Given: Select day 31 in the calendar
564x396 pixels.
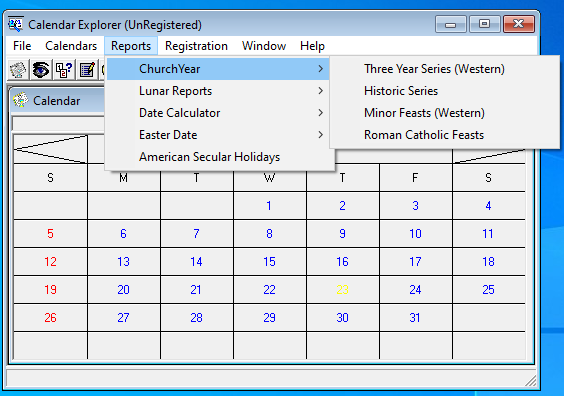Looking at the screenshot, I should (x=415, y=318).
